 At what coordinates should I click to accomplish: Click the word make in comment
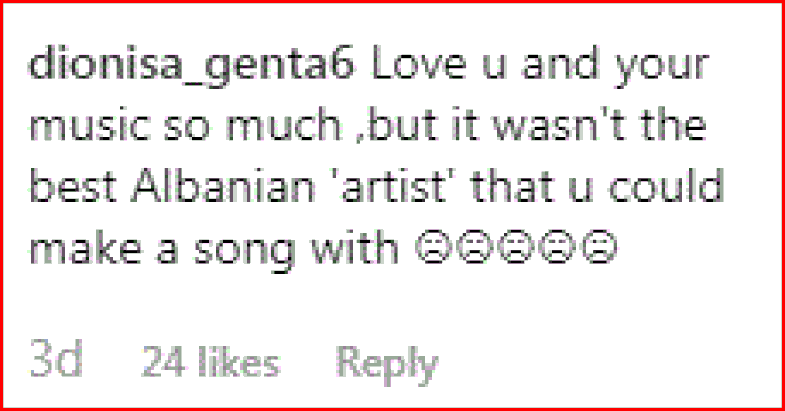tap(85, 247)
